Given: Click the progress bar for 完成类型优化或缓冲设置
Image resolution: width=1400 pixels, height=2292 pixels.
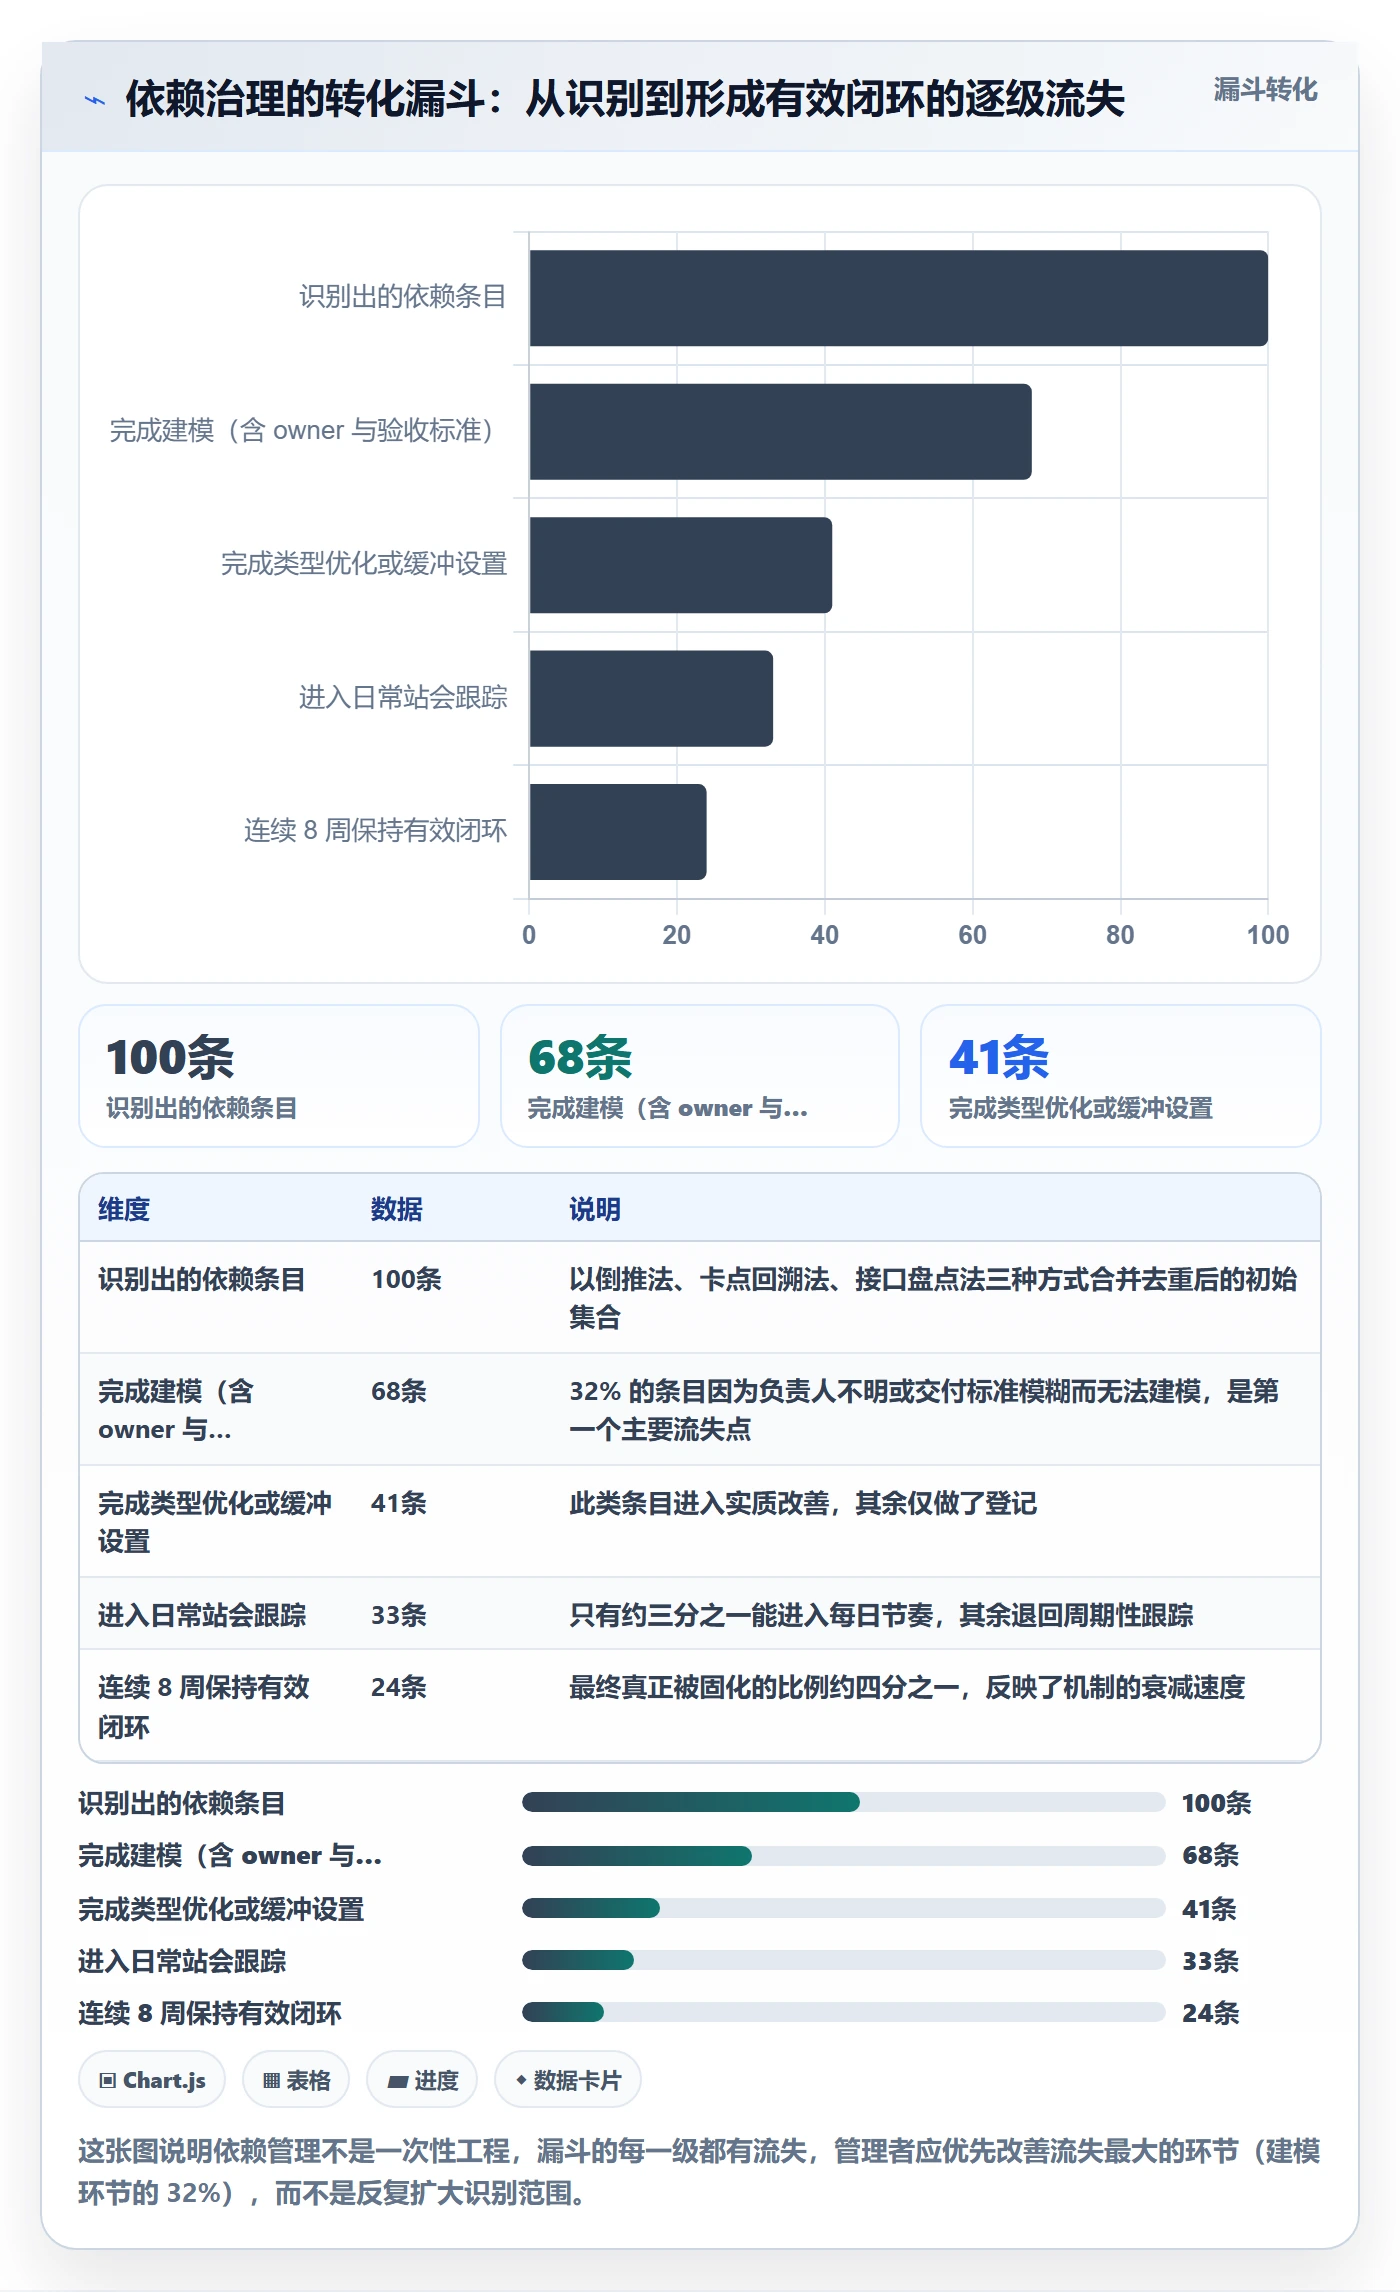Looking at the screenshot, I should [x=843, y=1908].
